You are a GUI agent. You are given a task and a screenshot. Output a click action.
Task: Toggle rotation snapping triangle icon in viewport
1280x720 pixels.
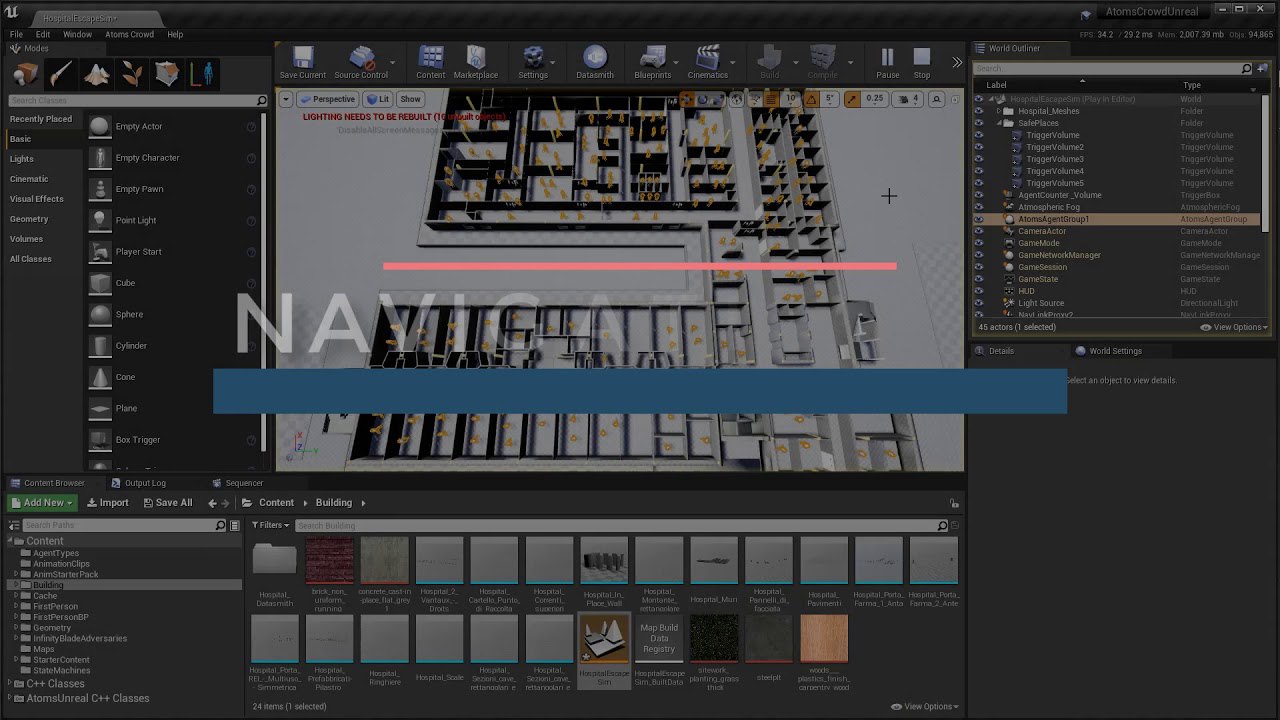(812, 99)
